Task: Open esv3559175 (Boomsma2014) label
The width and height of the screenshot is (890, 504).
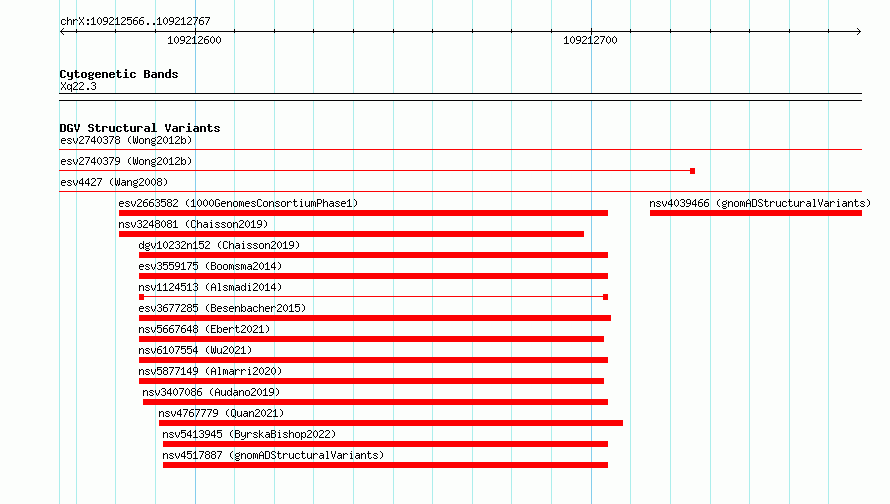Action: pyautogui.click(x=210, y=266)
